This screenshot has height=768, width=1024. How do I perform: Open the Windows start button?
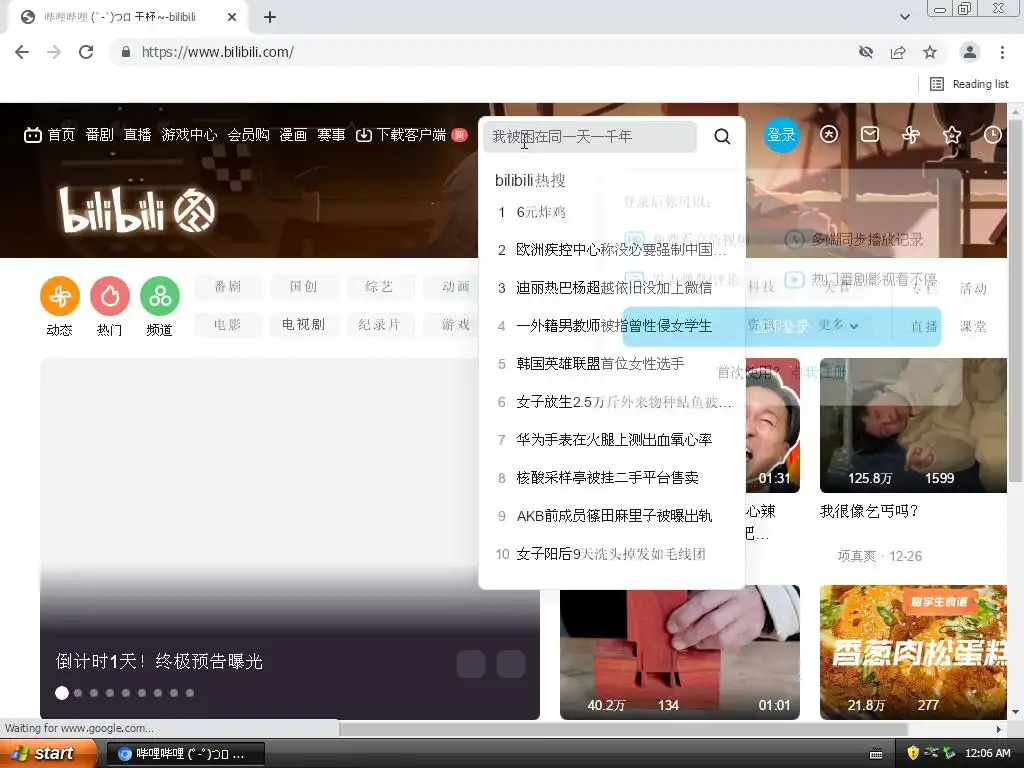click(47, 754)
